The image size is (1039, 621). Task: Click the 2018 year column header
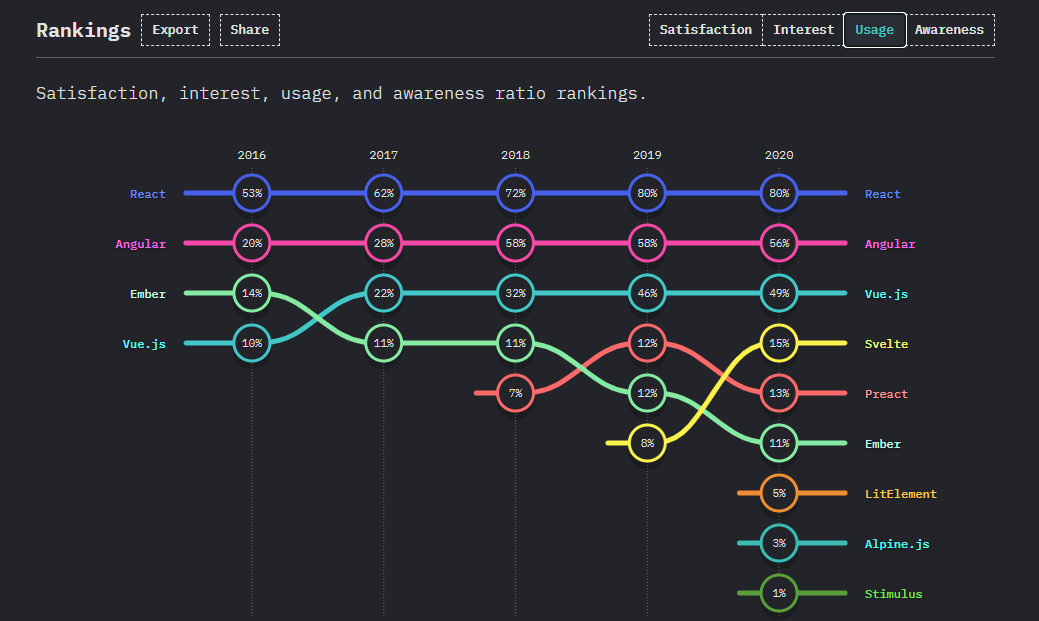tap(516, 155)
